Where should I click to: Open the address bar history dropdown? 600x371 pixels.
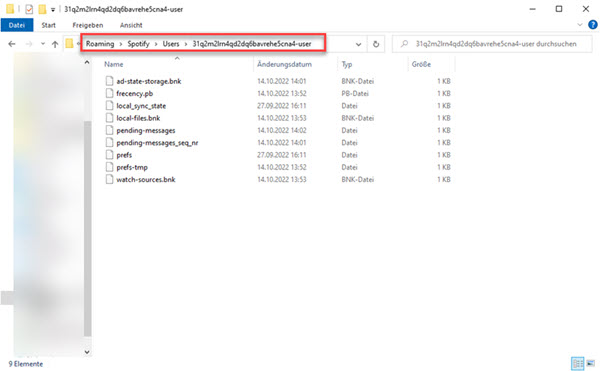(x=359, y=44)
